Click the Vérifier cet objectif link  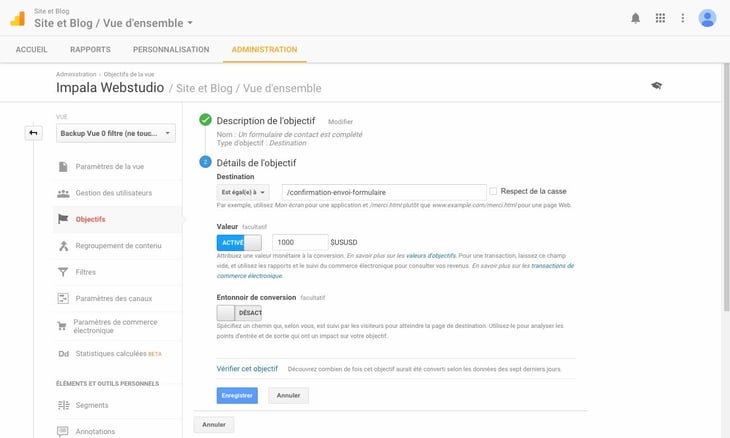pyautogui.click(x=247, y=369)
